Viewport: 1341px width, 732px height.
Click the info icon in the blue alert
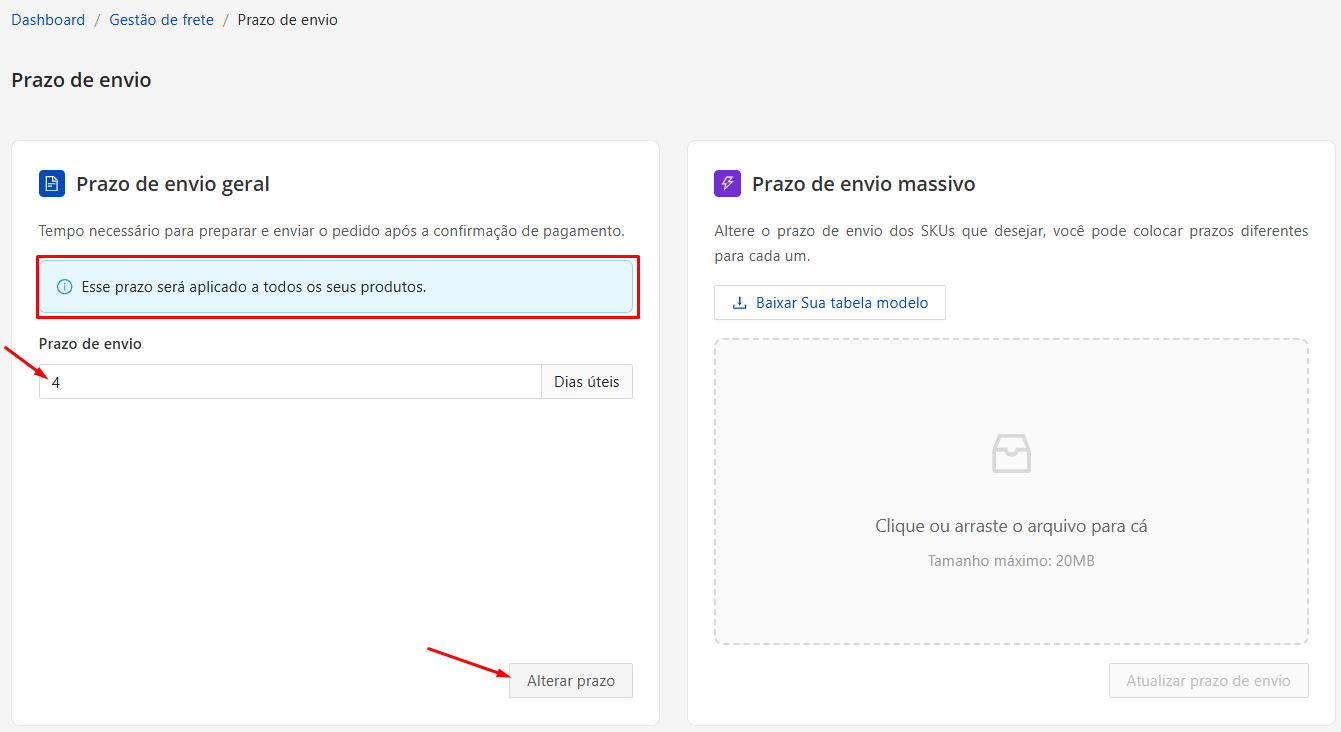(65, 287)
